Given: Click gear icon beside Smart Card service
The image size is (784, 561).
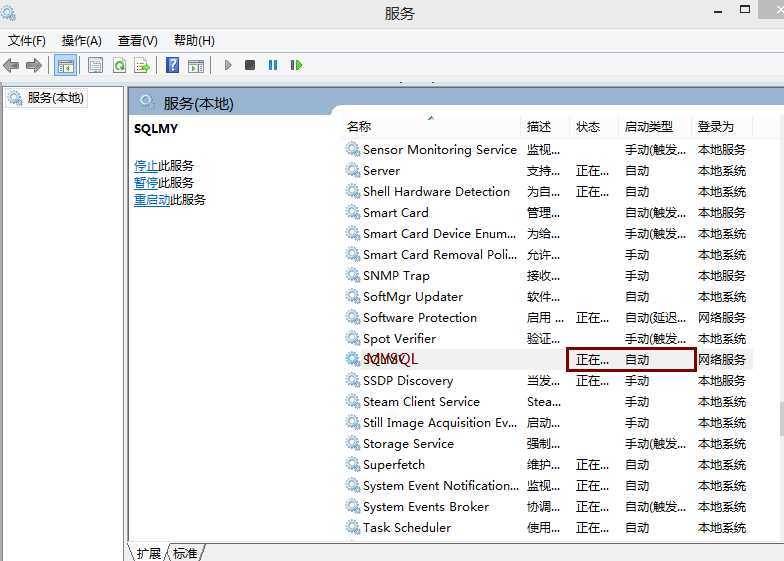Looking at the screenshot, I should 353,212.
